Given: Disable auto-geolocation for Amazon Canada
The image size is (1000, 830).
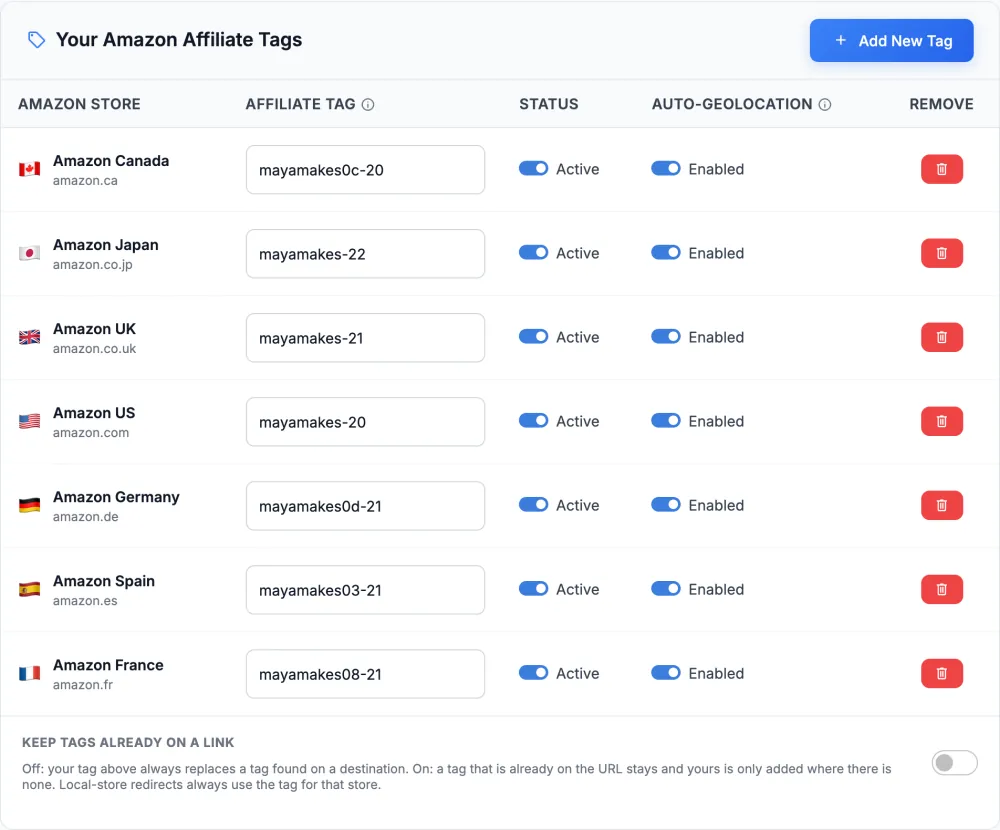Looking at the screenshot, I should point(666,168).
